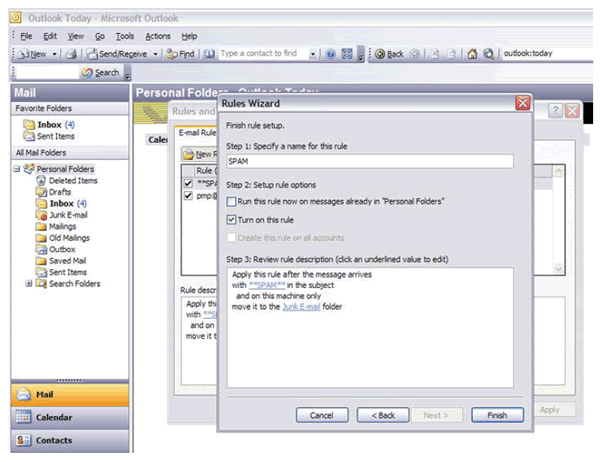The height and width of the screenshot is (462, 600).
Task: Open the File menu
Action: 26,36
